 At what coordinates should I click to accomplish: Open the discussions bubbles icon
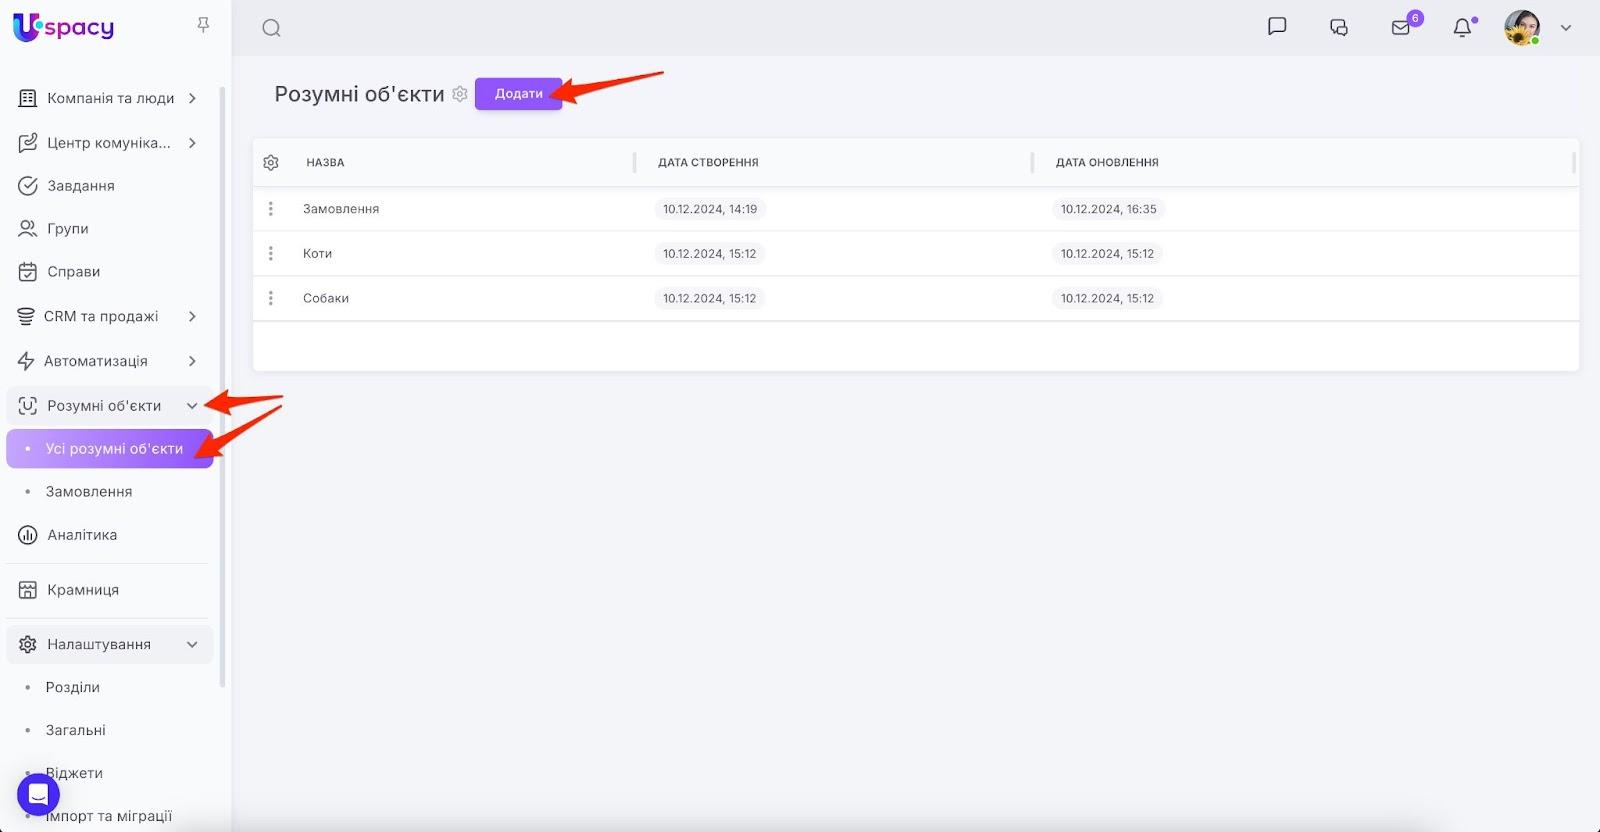coord(1339,28)
